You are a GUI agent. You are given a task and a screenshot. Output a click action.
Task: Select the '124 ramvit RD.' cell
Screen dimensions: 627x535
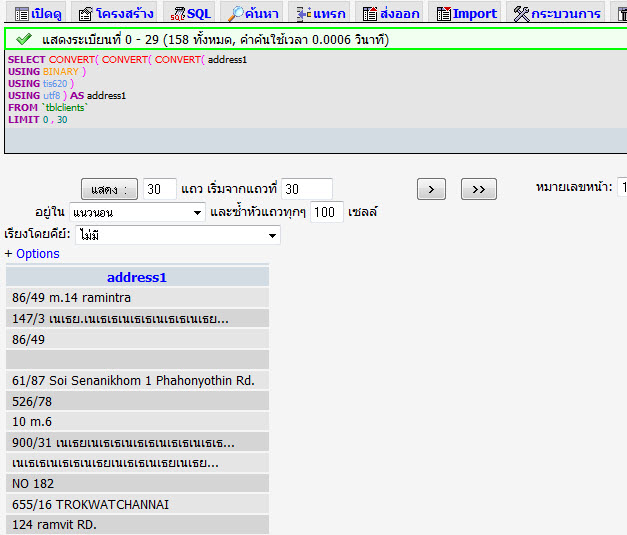pyautogui.click(x=138, y=525)
